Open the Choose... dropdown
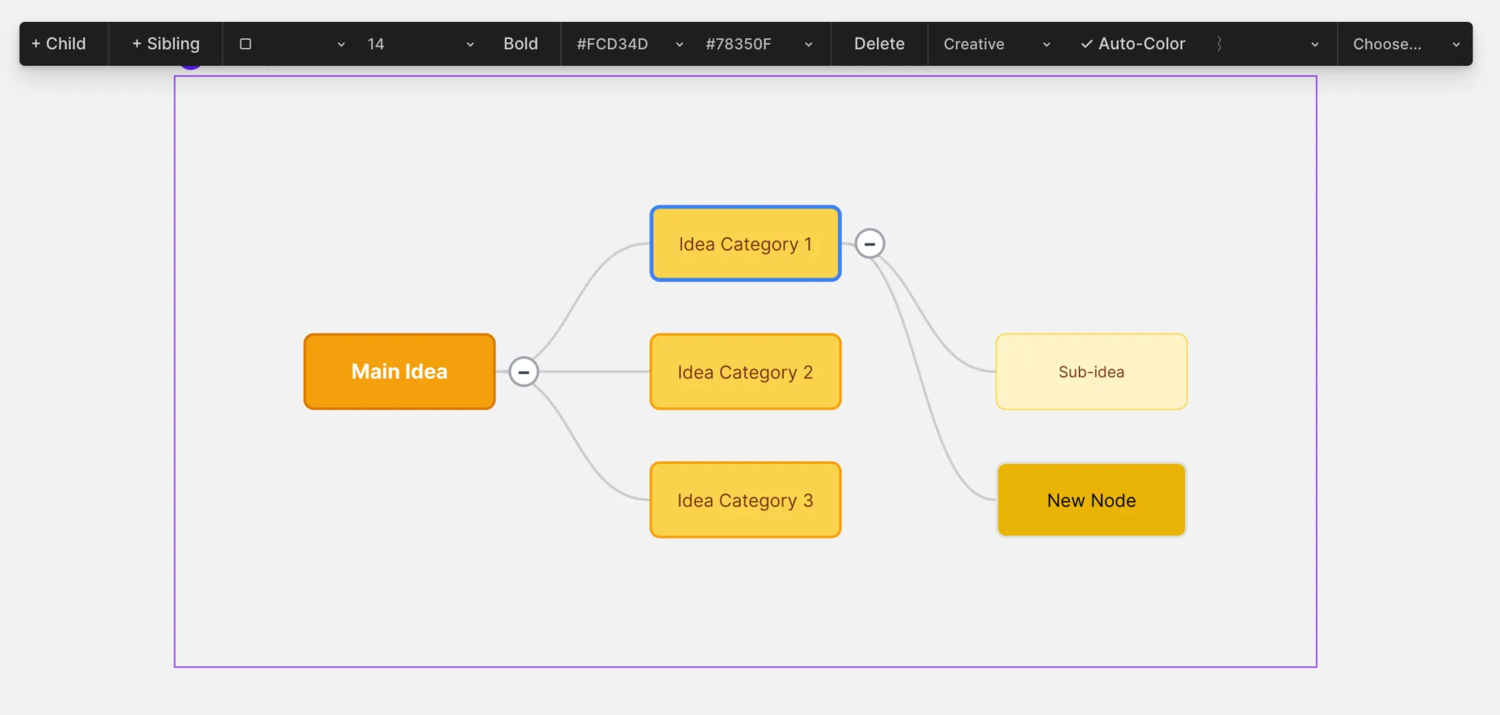The image size is (1500, 715). click(x=1405, y=44)
